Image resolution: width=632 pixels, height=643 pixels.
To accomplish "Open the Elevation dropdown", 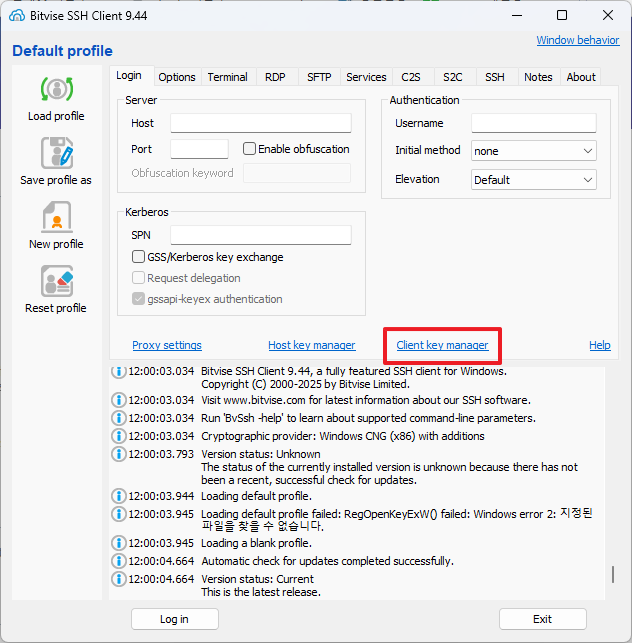I will coord(534,180).
